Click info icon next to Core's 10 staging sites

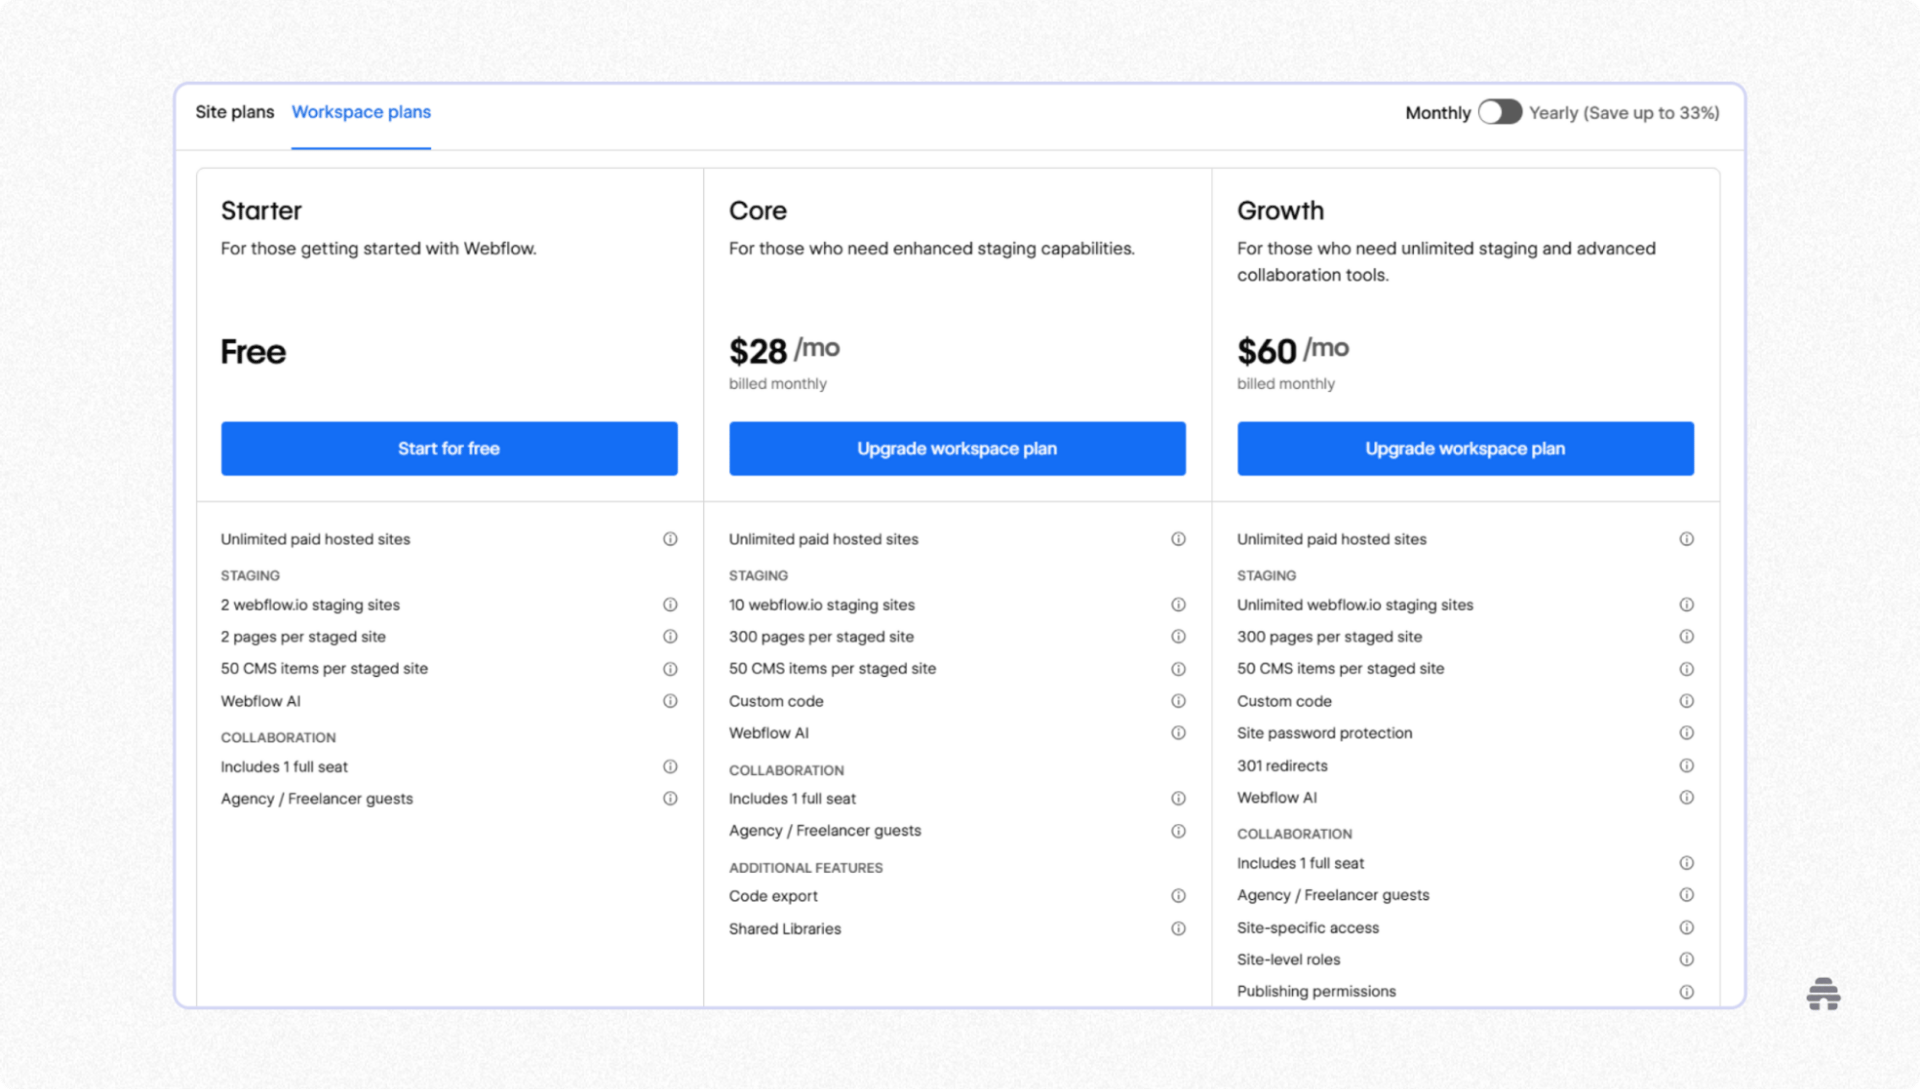1178,604
